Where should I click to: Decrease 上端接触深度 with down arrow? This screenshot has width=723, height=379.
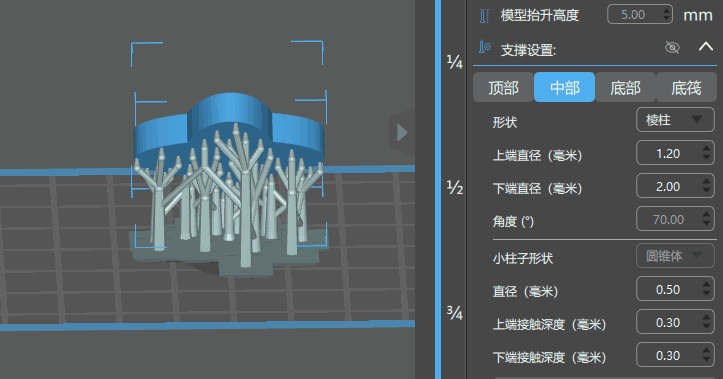(706, 327)
